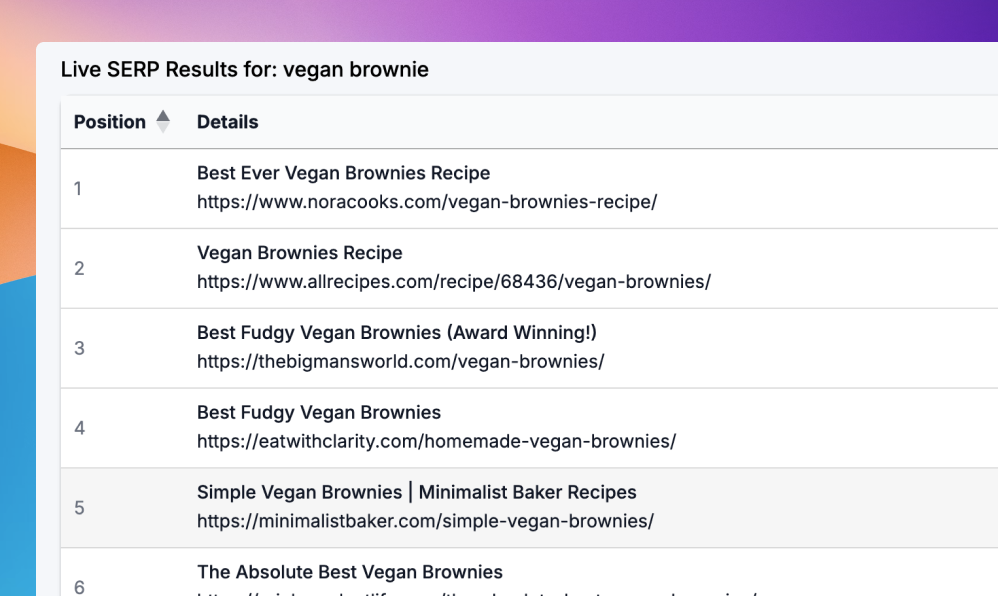Screen dimensions: 998x596
Task: Select the position 3 cell
Action: [x=79, y=348]
